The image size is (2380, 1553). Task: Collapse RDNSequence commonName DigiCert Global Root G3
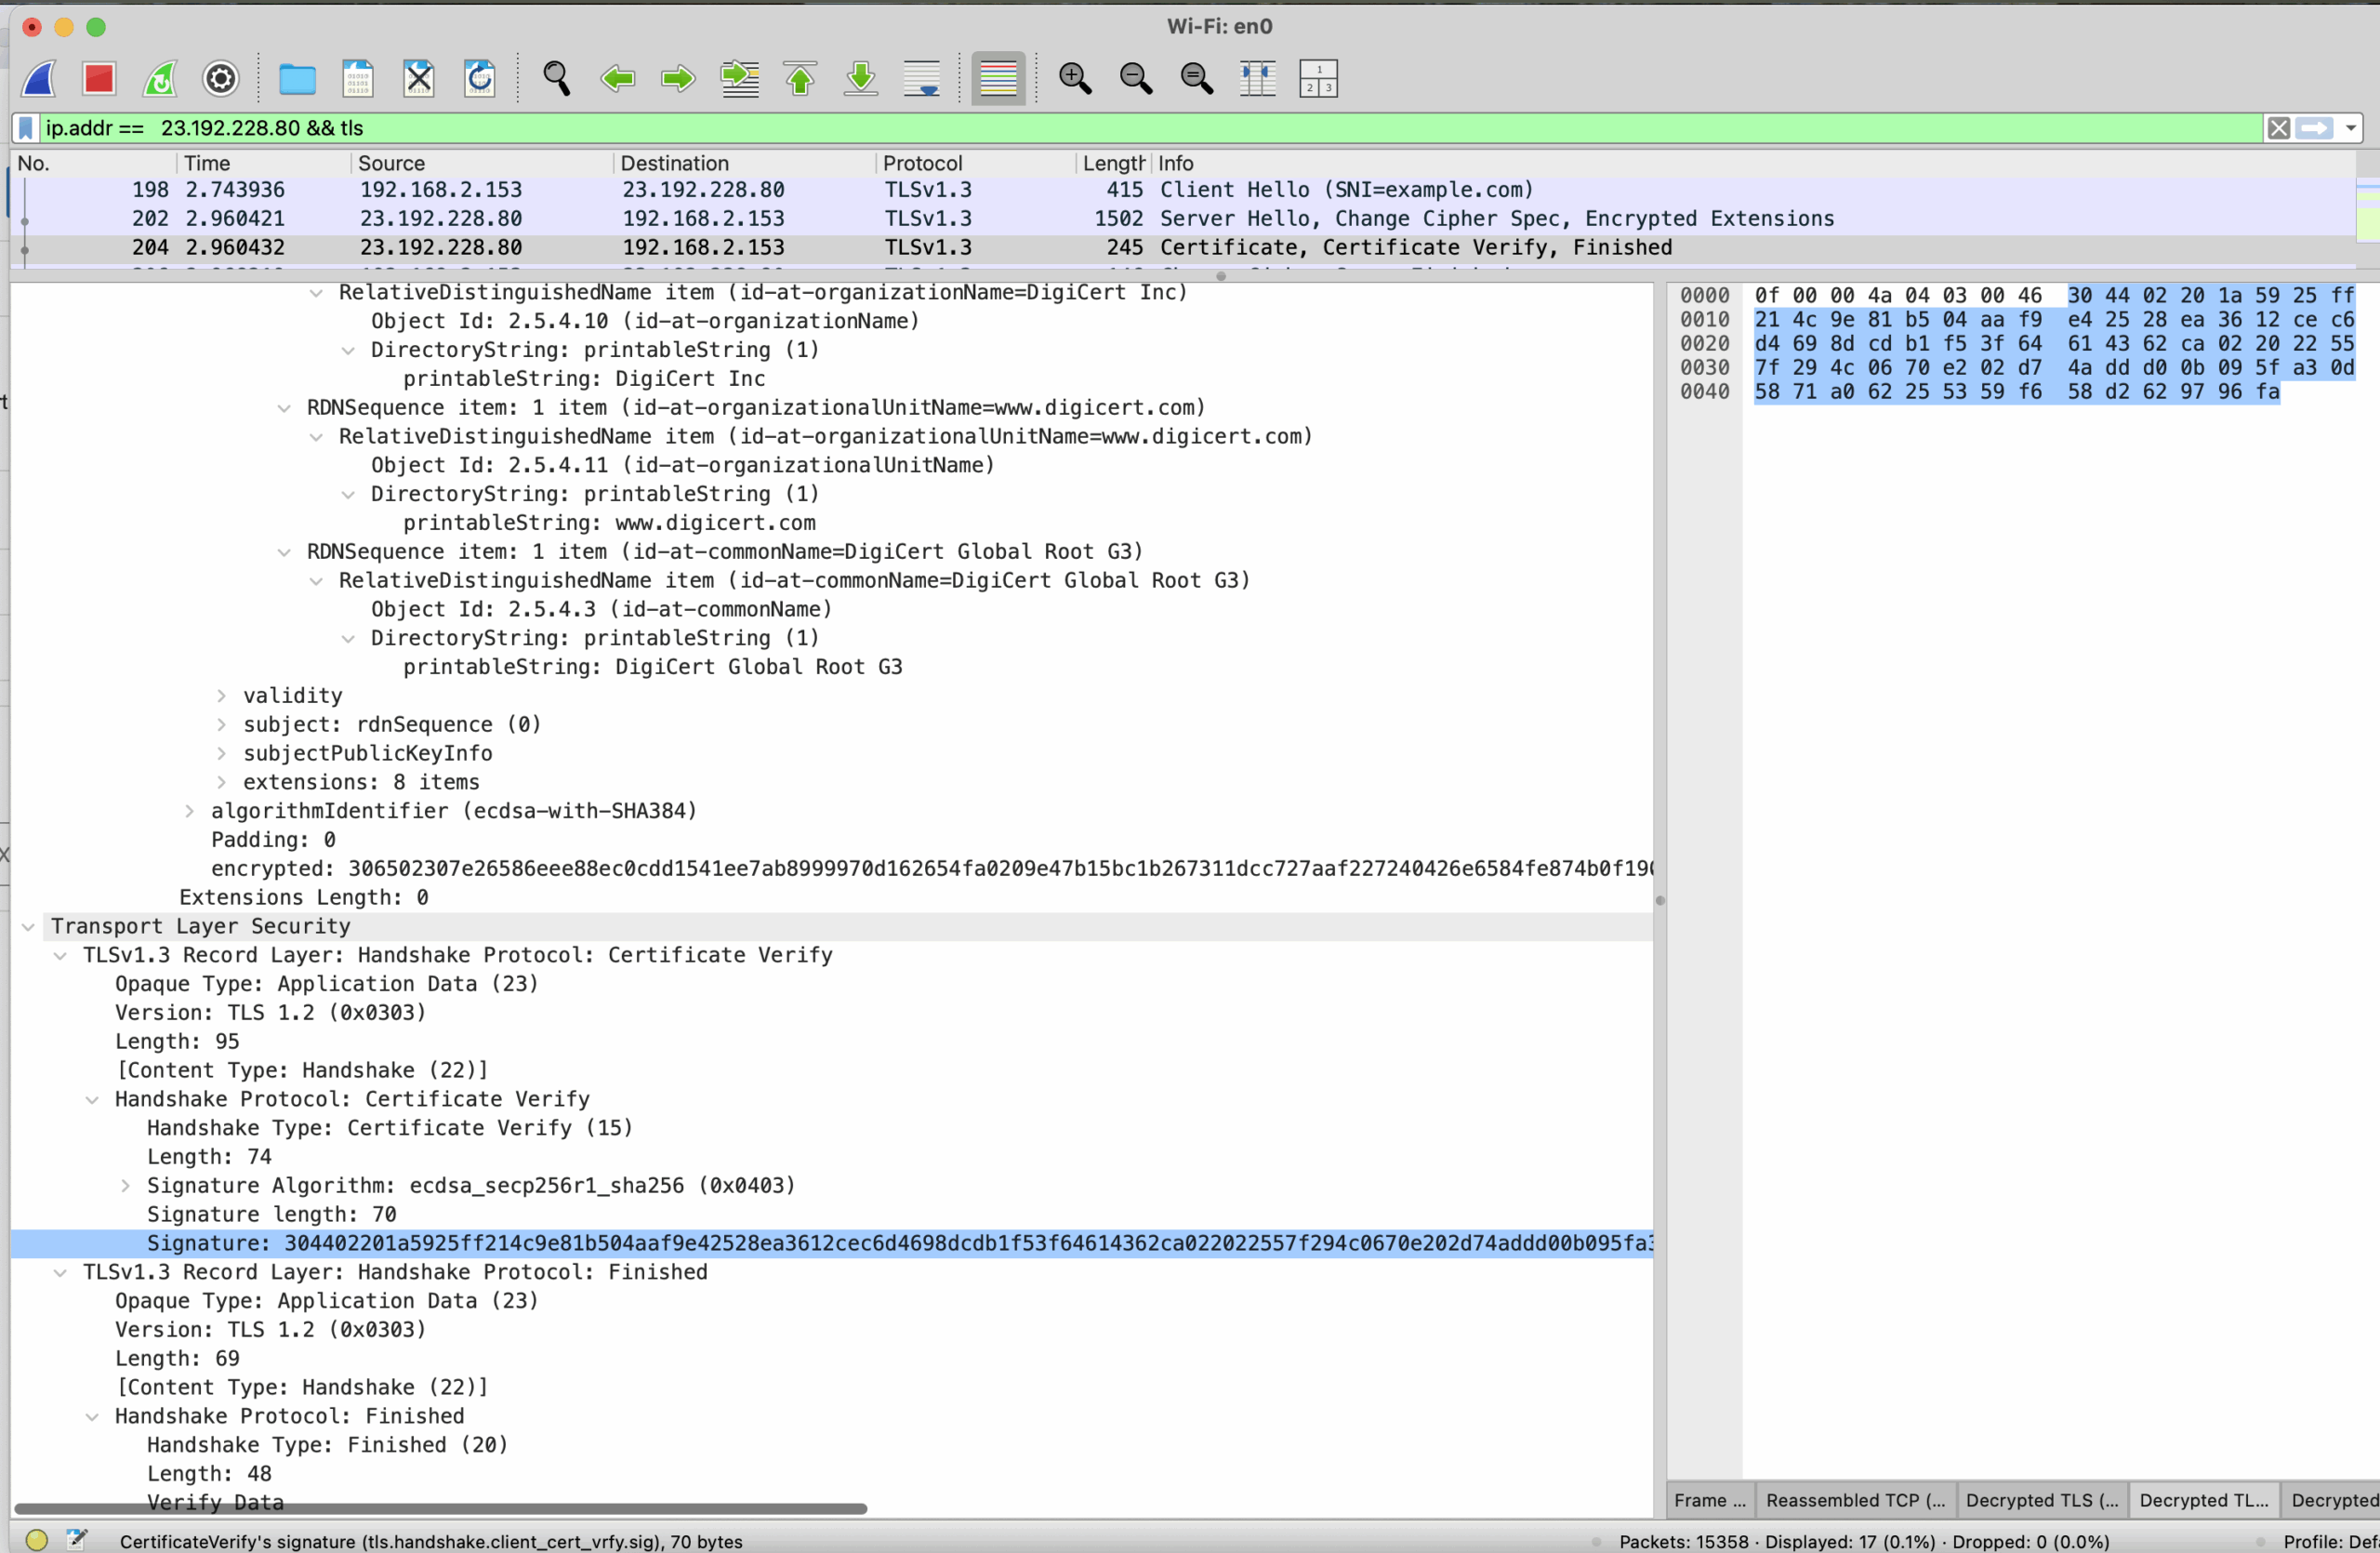(284, 552)
